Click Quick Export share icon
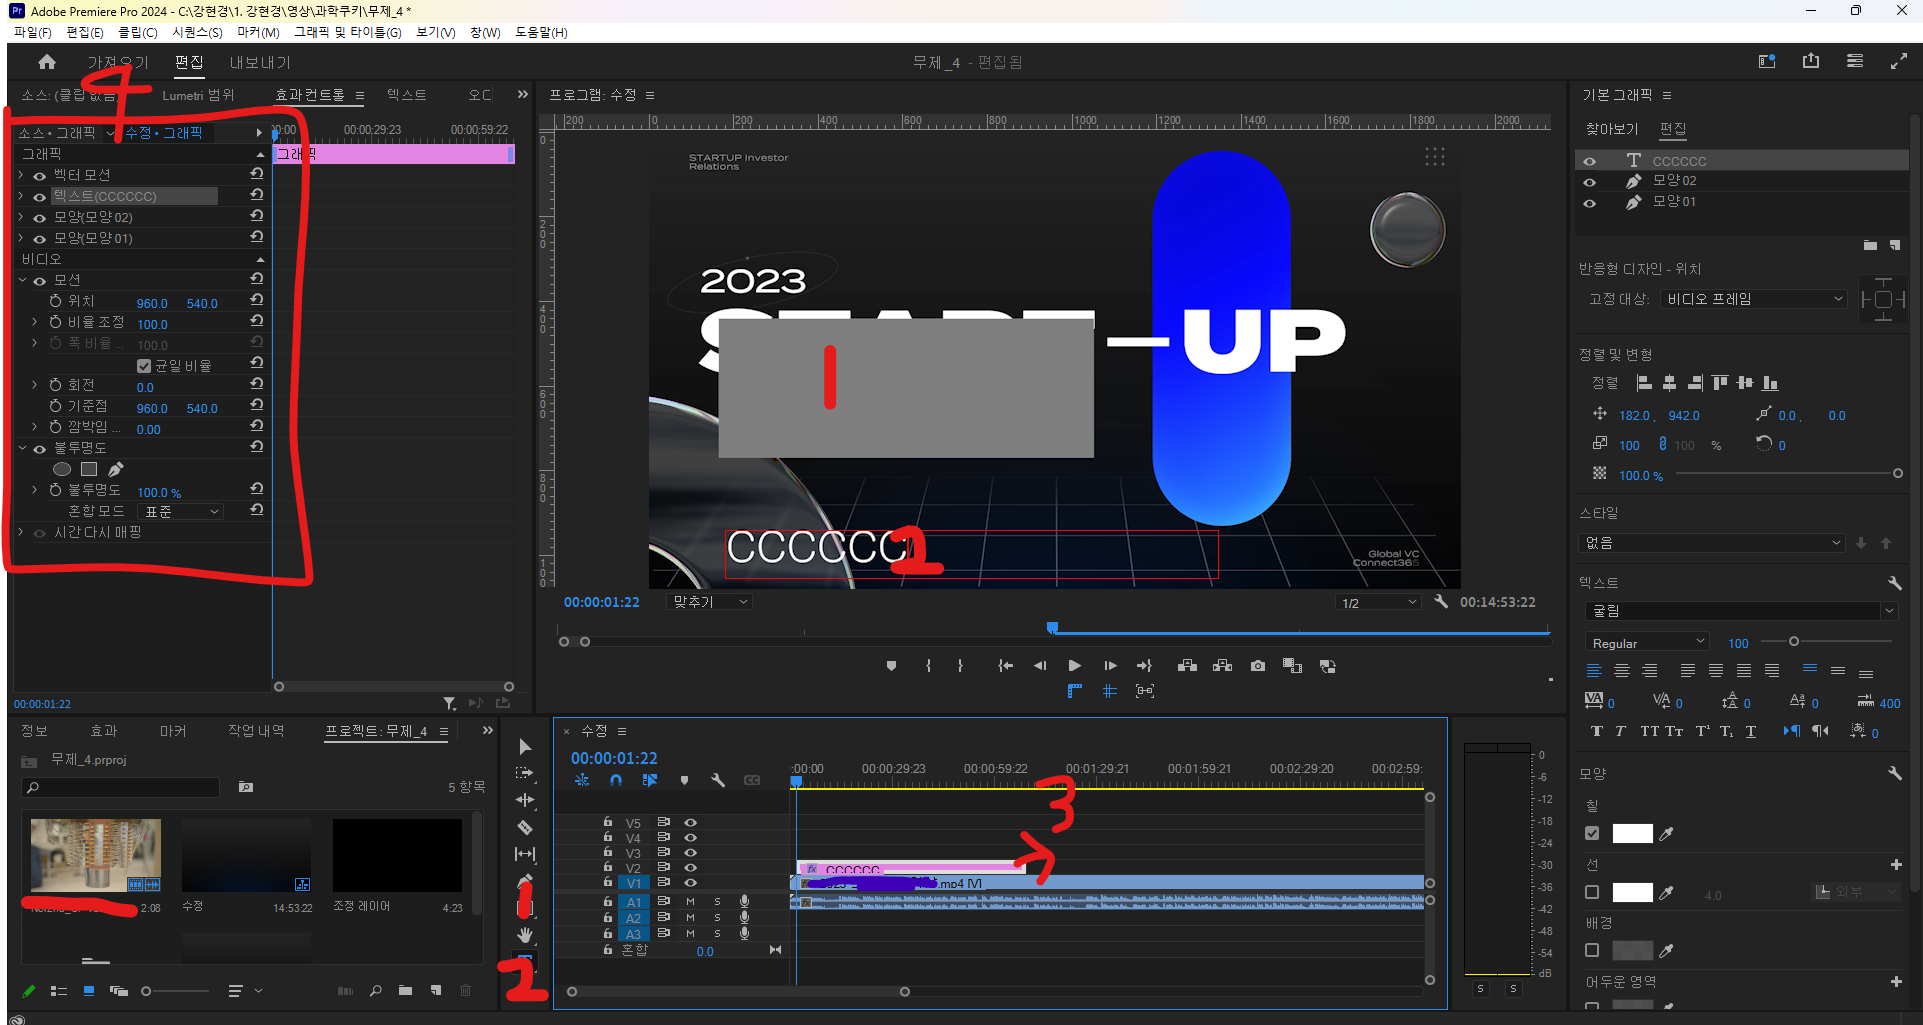Screen dimensions: 1923x1025 (1811, 61)
